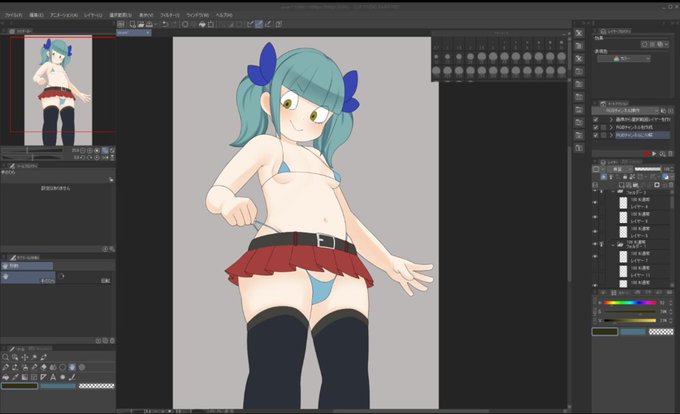
Task: Toggle Snap to ruler in command bar
Action: pos(249,24)
